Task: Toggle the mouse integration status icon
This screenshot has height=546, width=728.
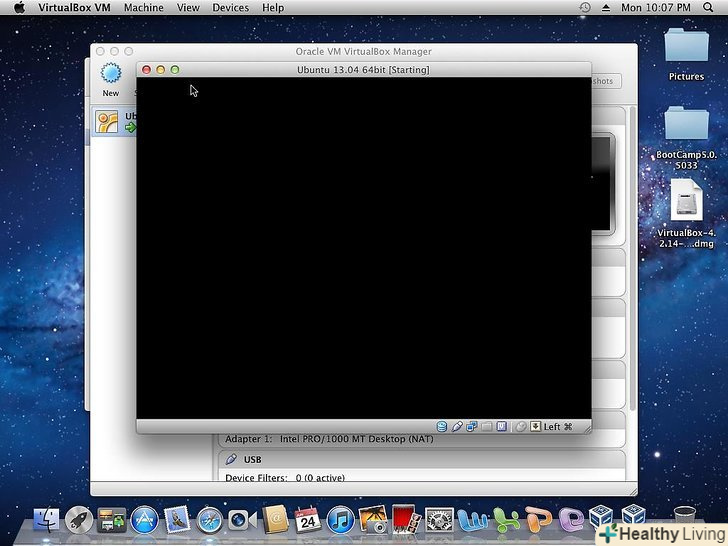Action: 520,426
